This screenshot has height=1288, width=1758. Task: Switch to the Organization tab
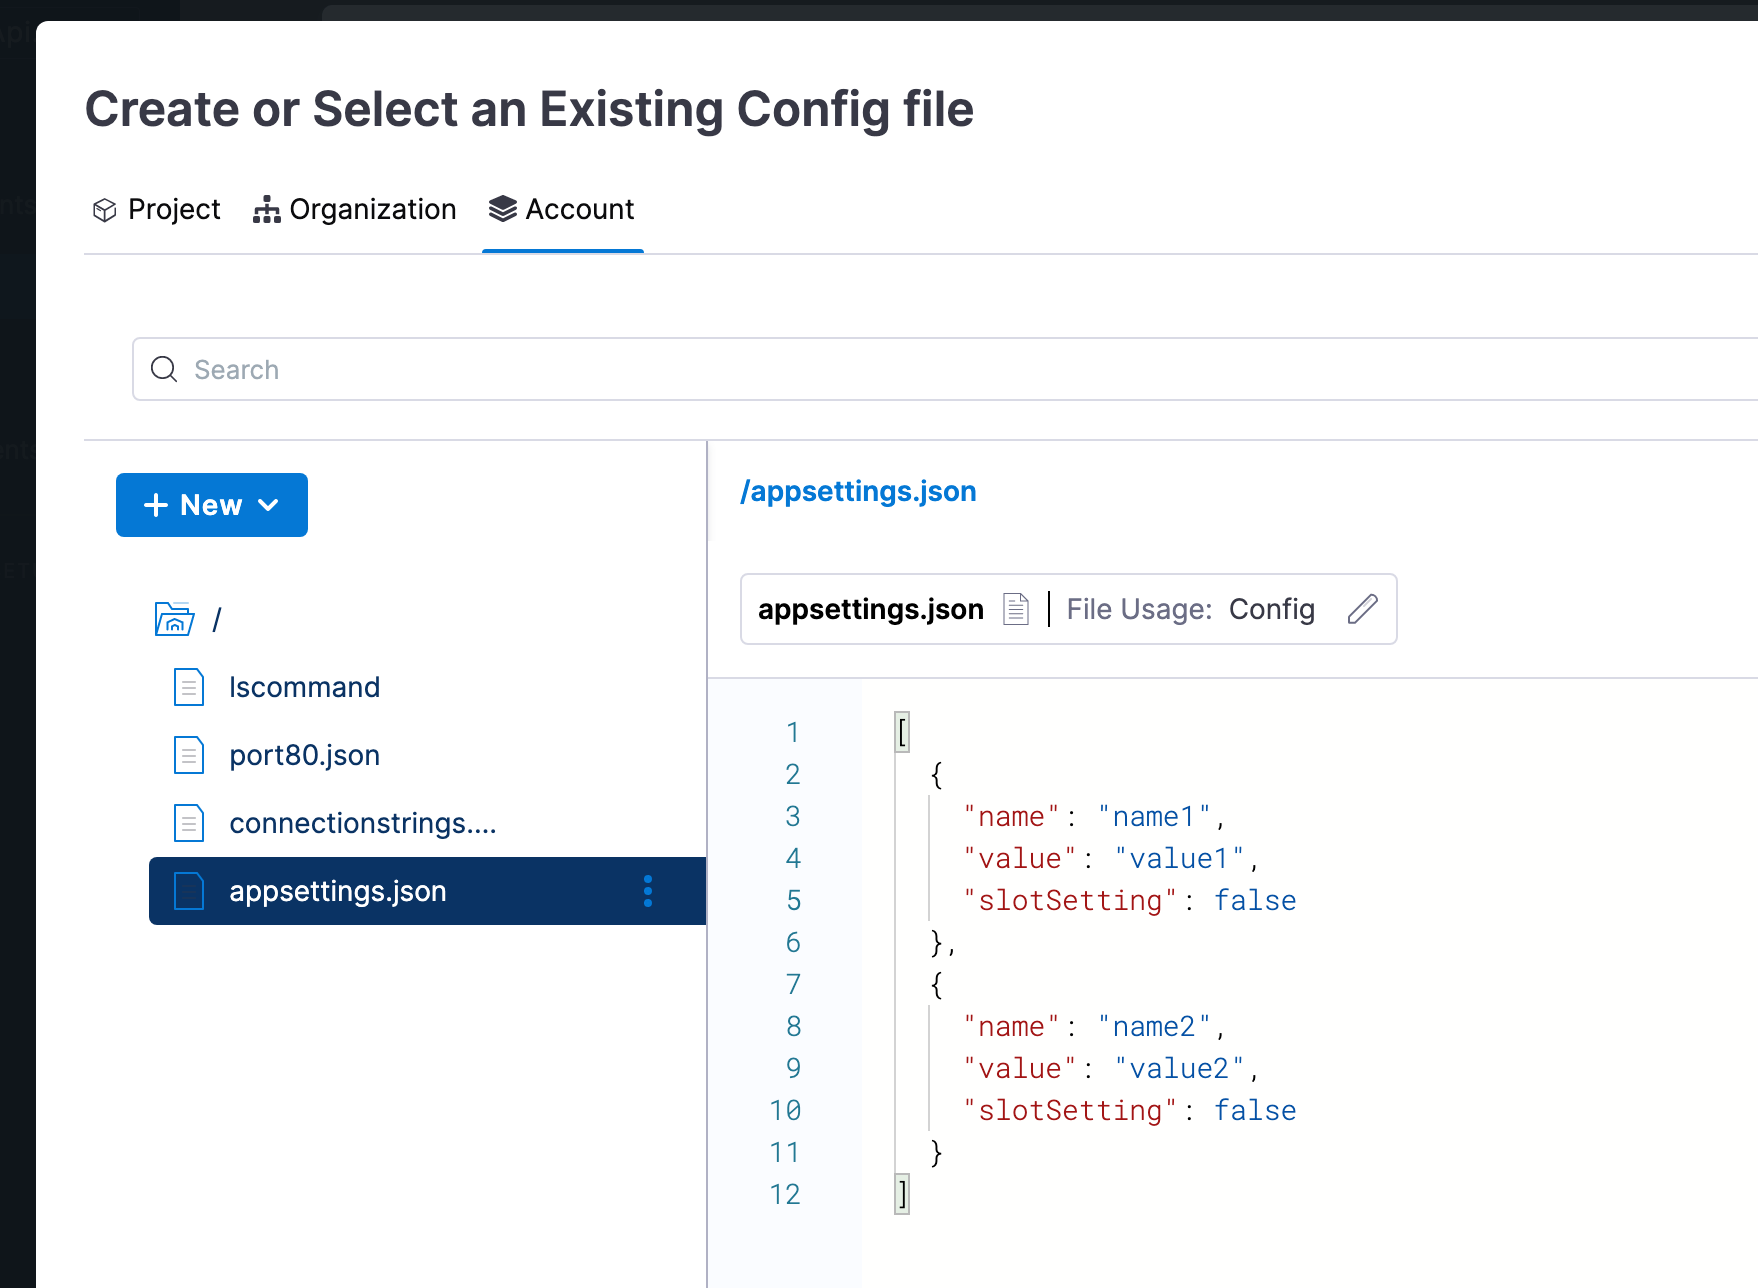pos(355,209)
